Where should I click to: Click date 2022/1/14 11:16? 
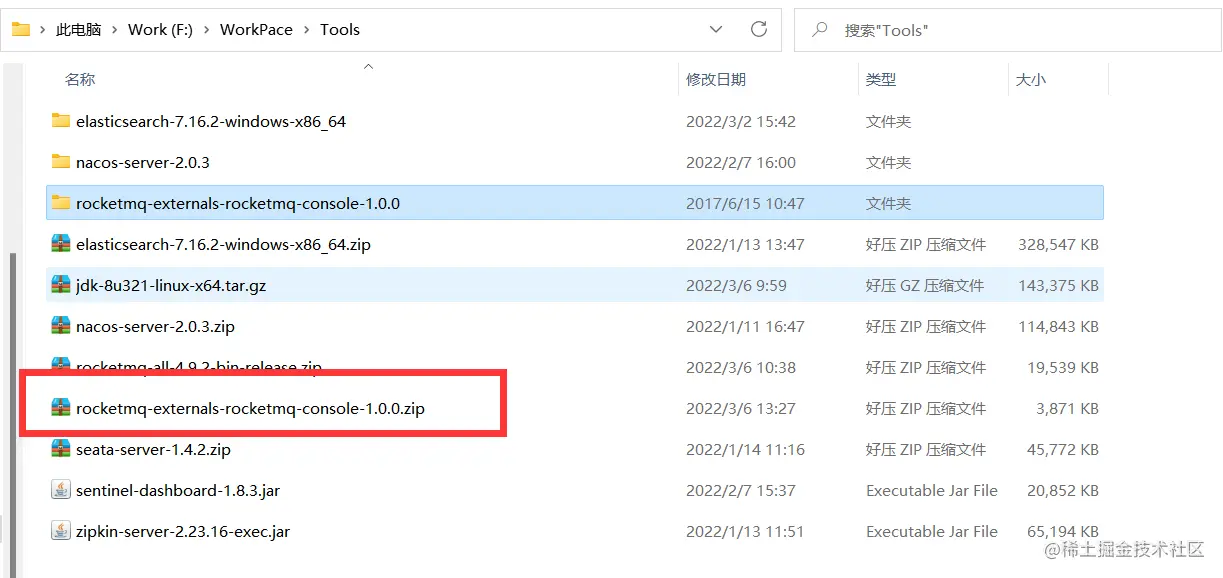(745, 449)
